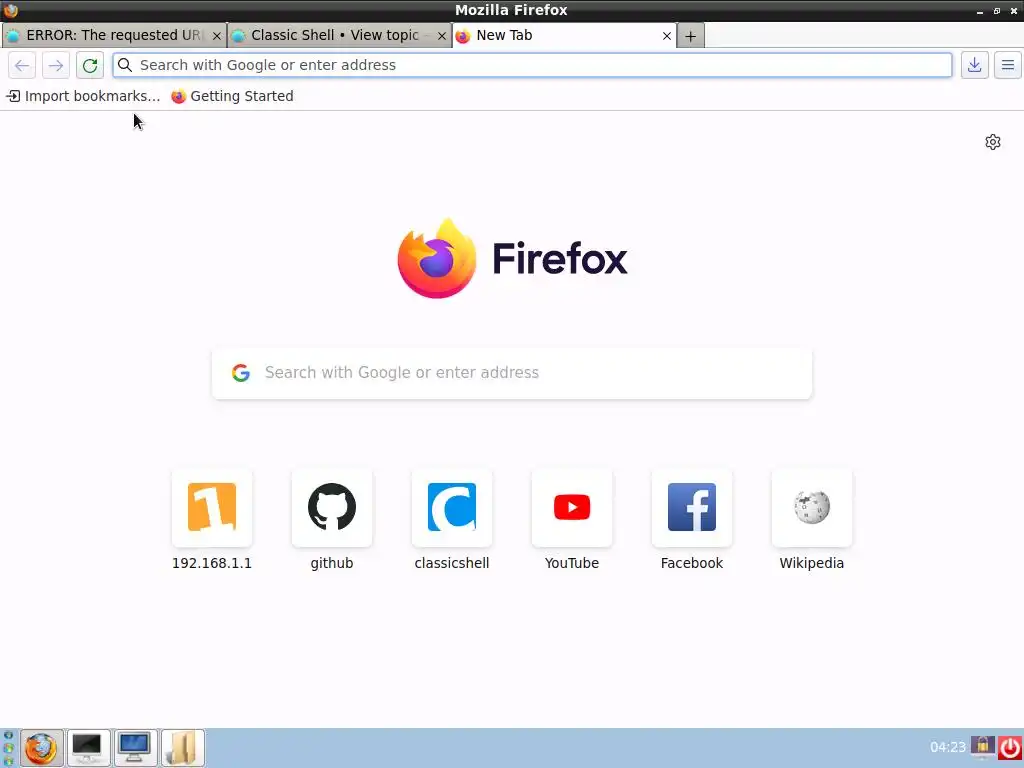
Task: Switch to Classic Shell View topic tab
Action: click(340, 35)
